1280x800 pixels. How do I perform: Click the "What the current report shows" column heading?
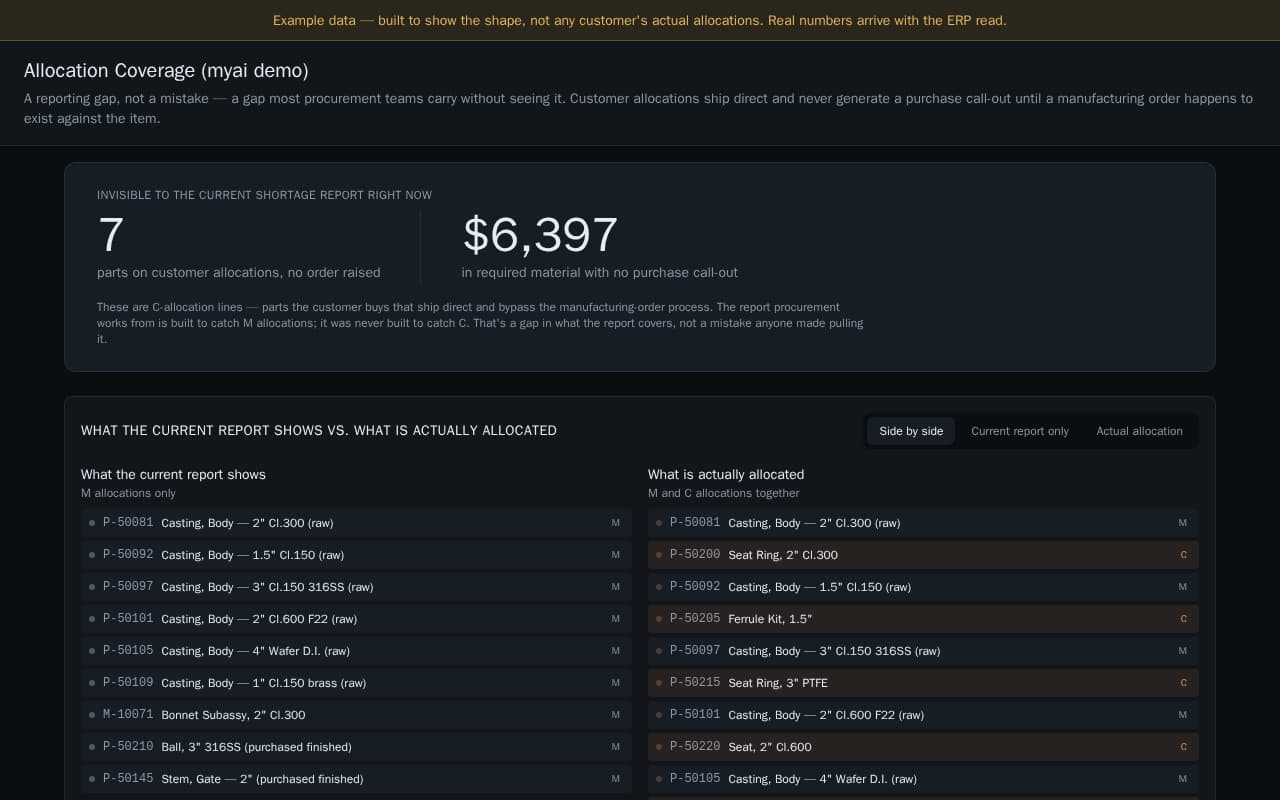(x=173, y=475)
